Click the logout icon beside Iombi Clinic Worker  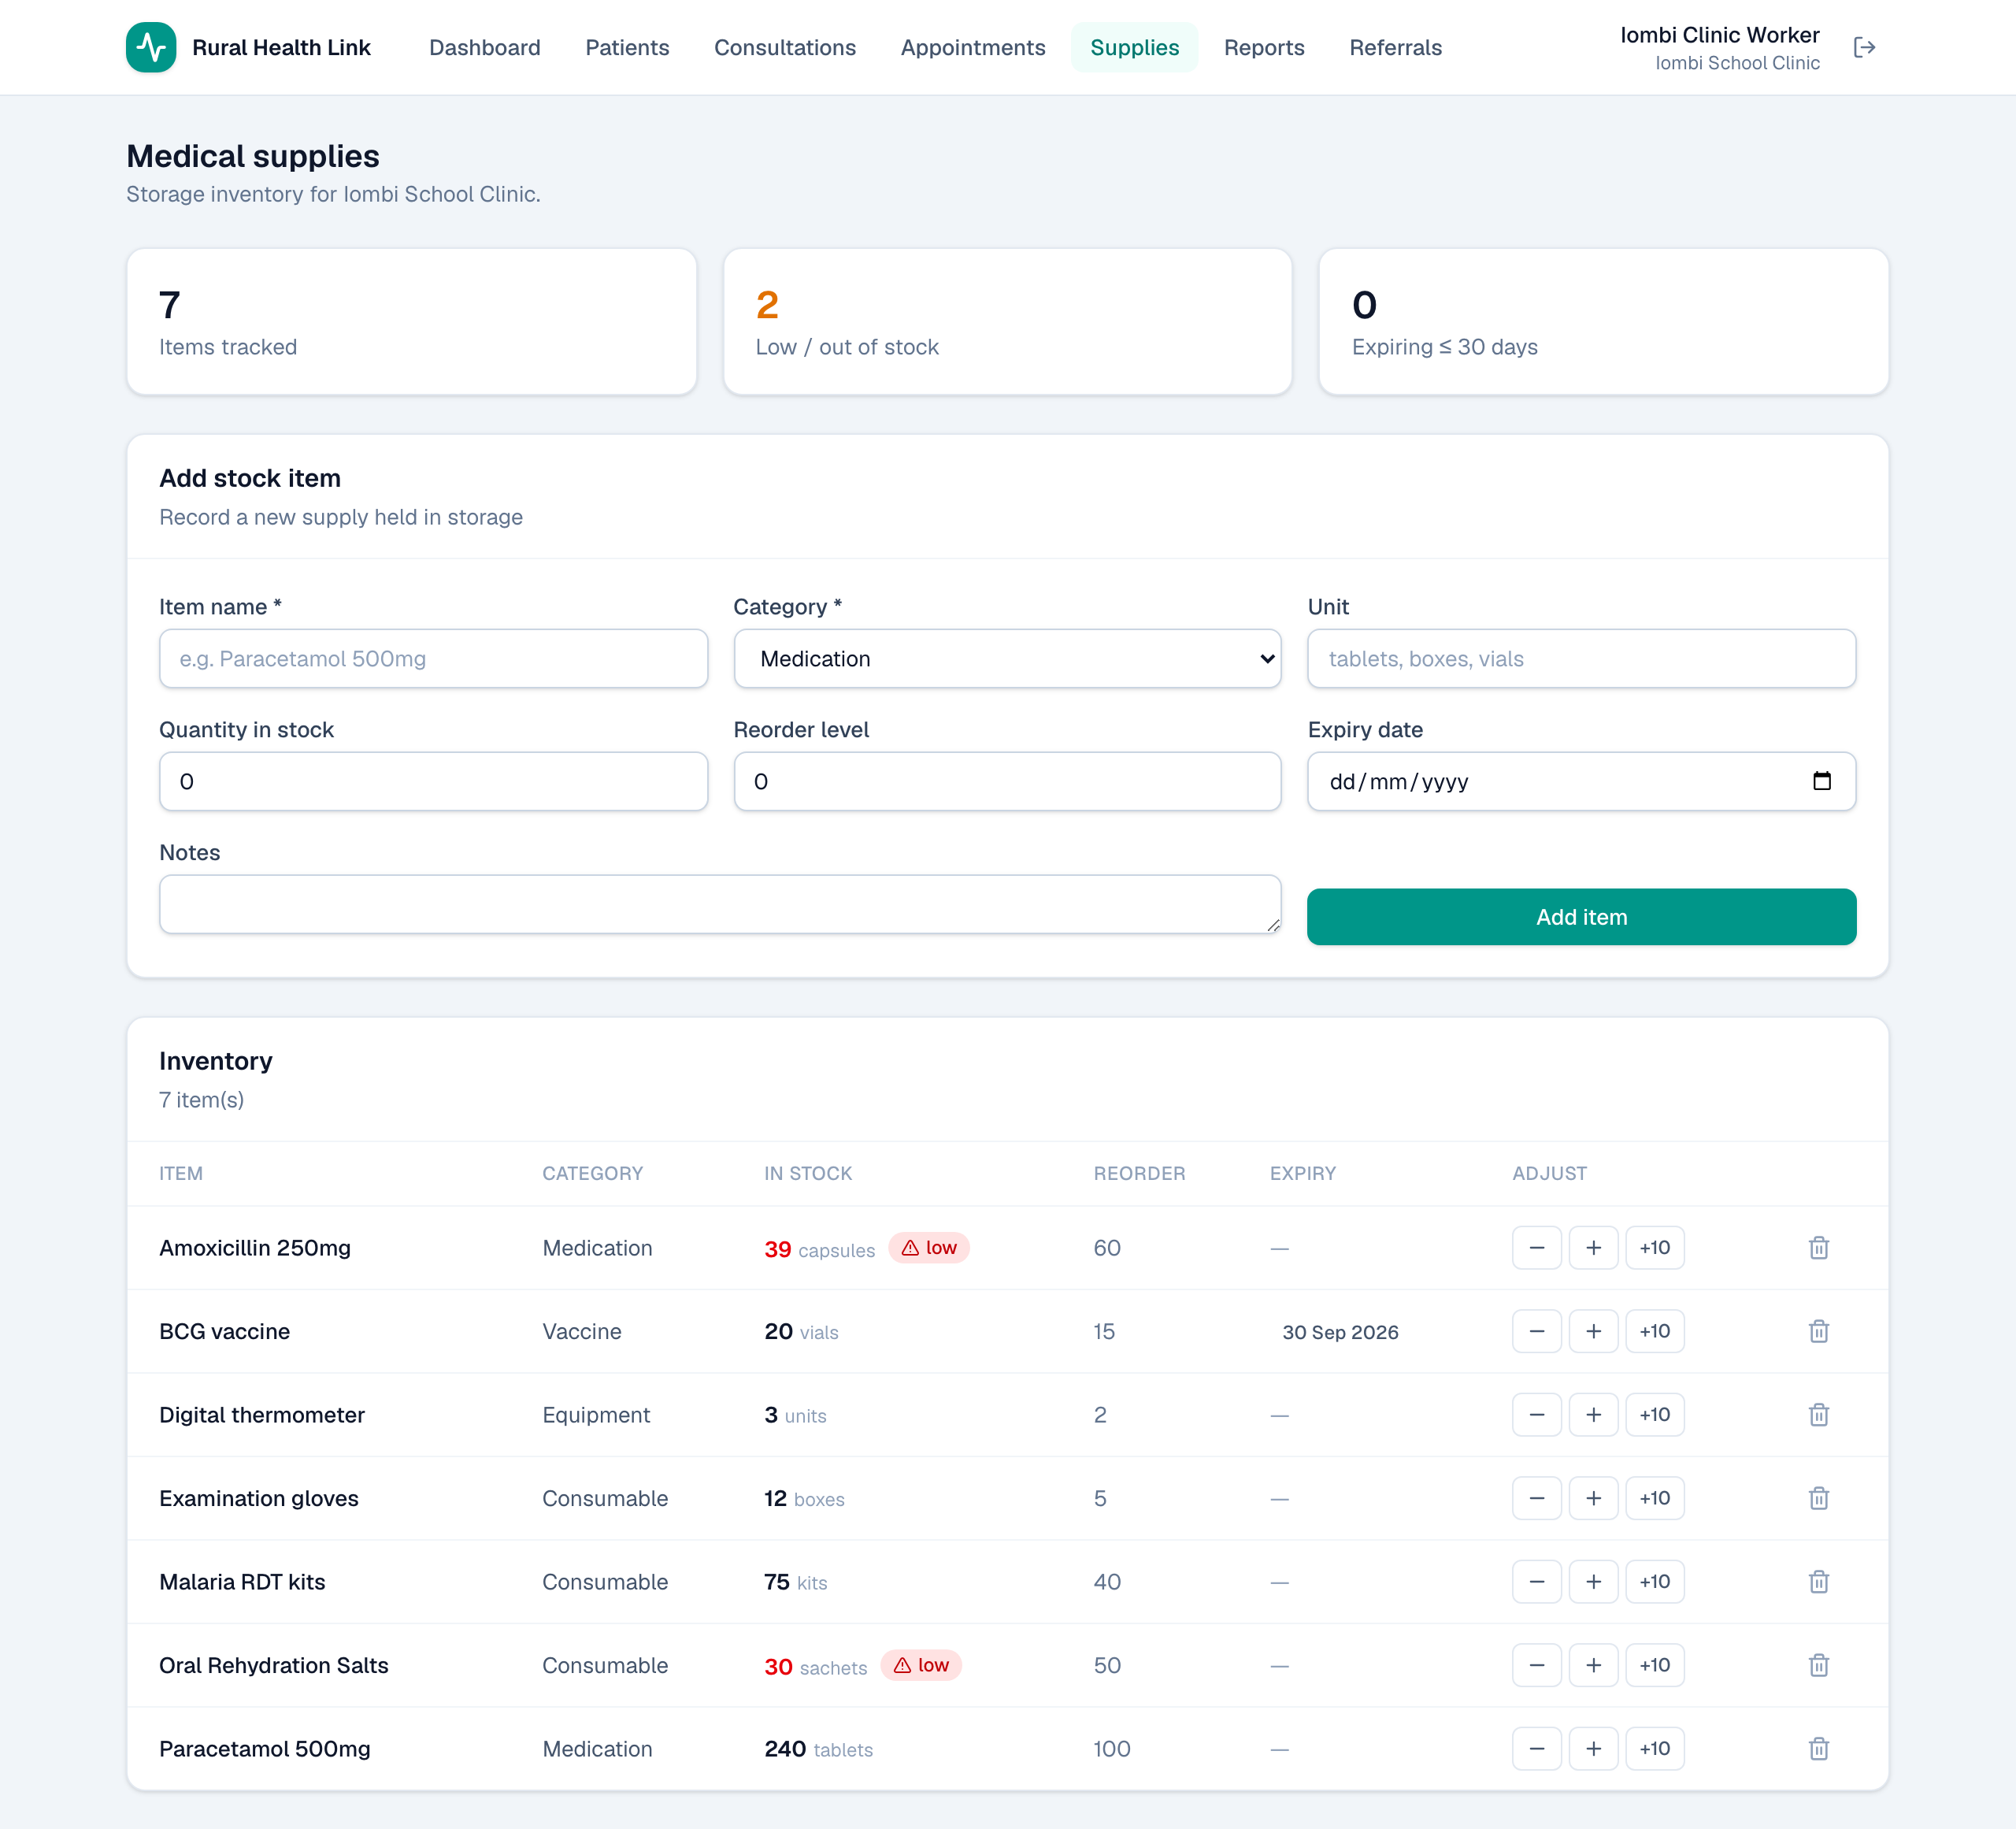pyautogui.click(x=1864, y=48)
